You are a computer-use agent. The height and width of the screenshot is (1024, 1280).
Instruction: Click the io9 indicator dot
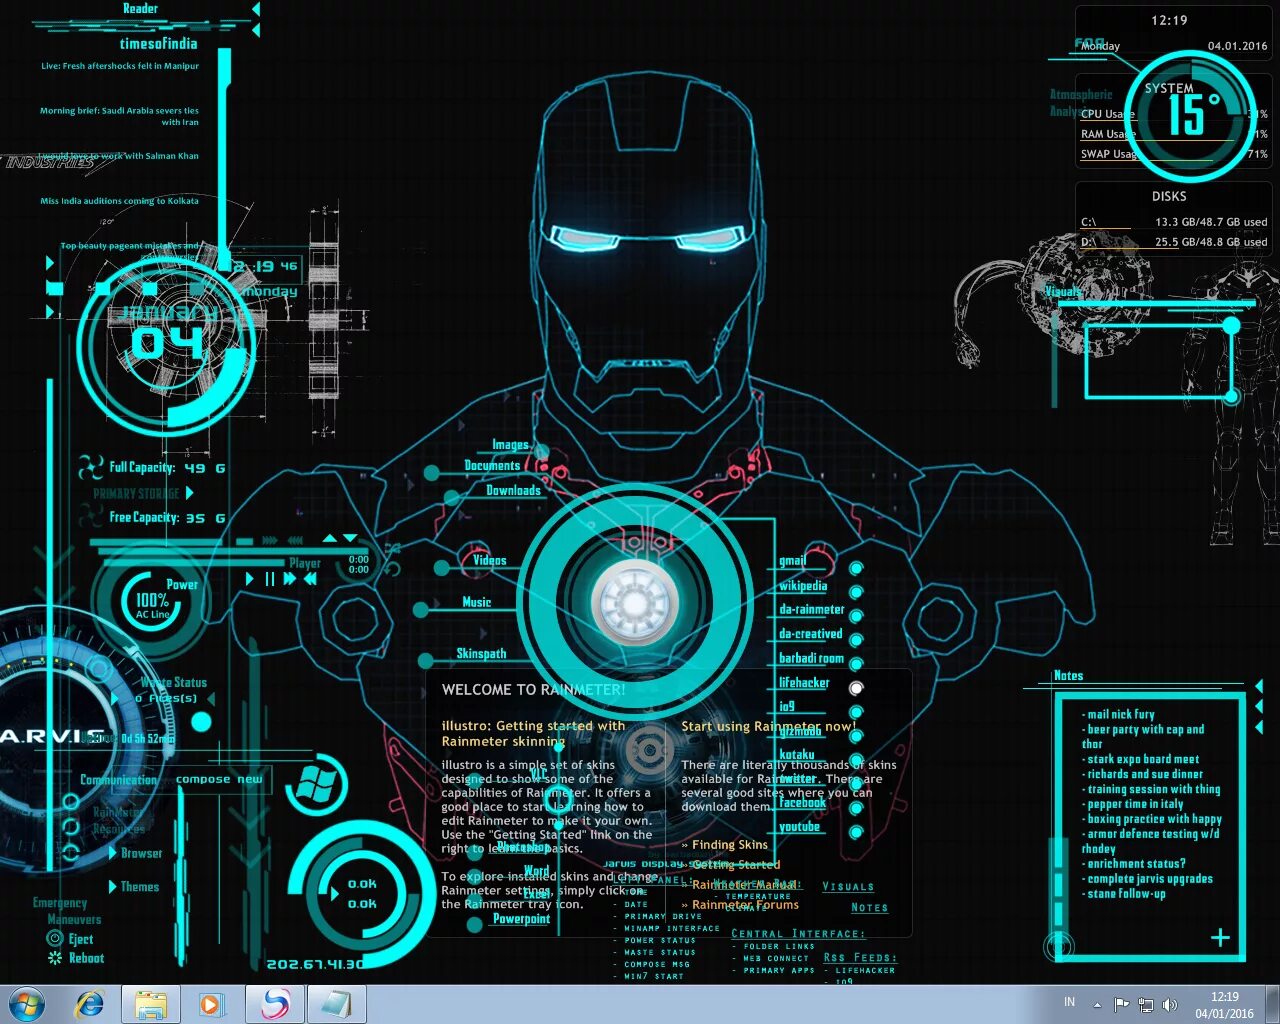[x=856, y=712]
